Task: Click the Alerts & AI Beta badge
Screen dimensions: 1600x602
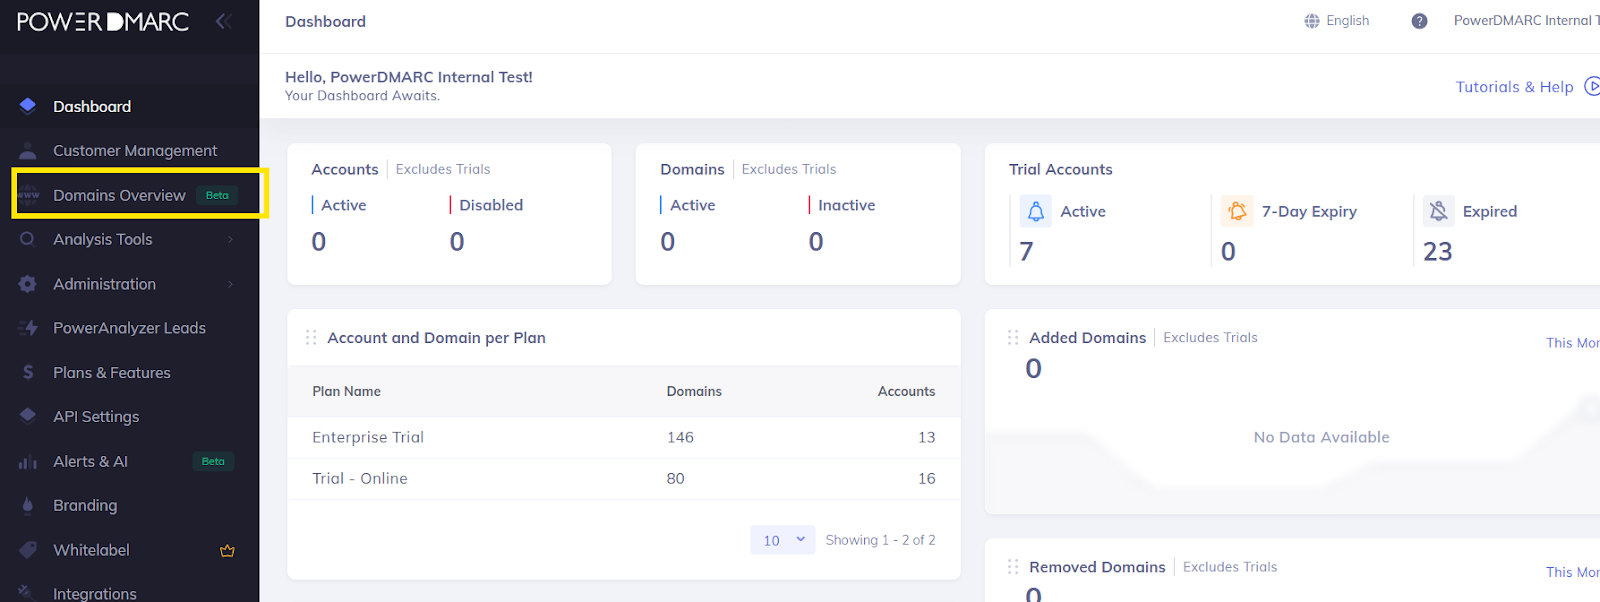Action: point(213,461)
